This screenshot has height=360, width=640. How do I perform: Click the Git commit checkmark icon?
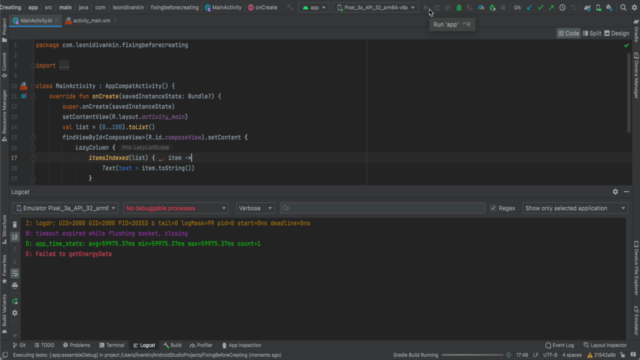pos(540,8)
